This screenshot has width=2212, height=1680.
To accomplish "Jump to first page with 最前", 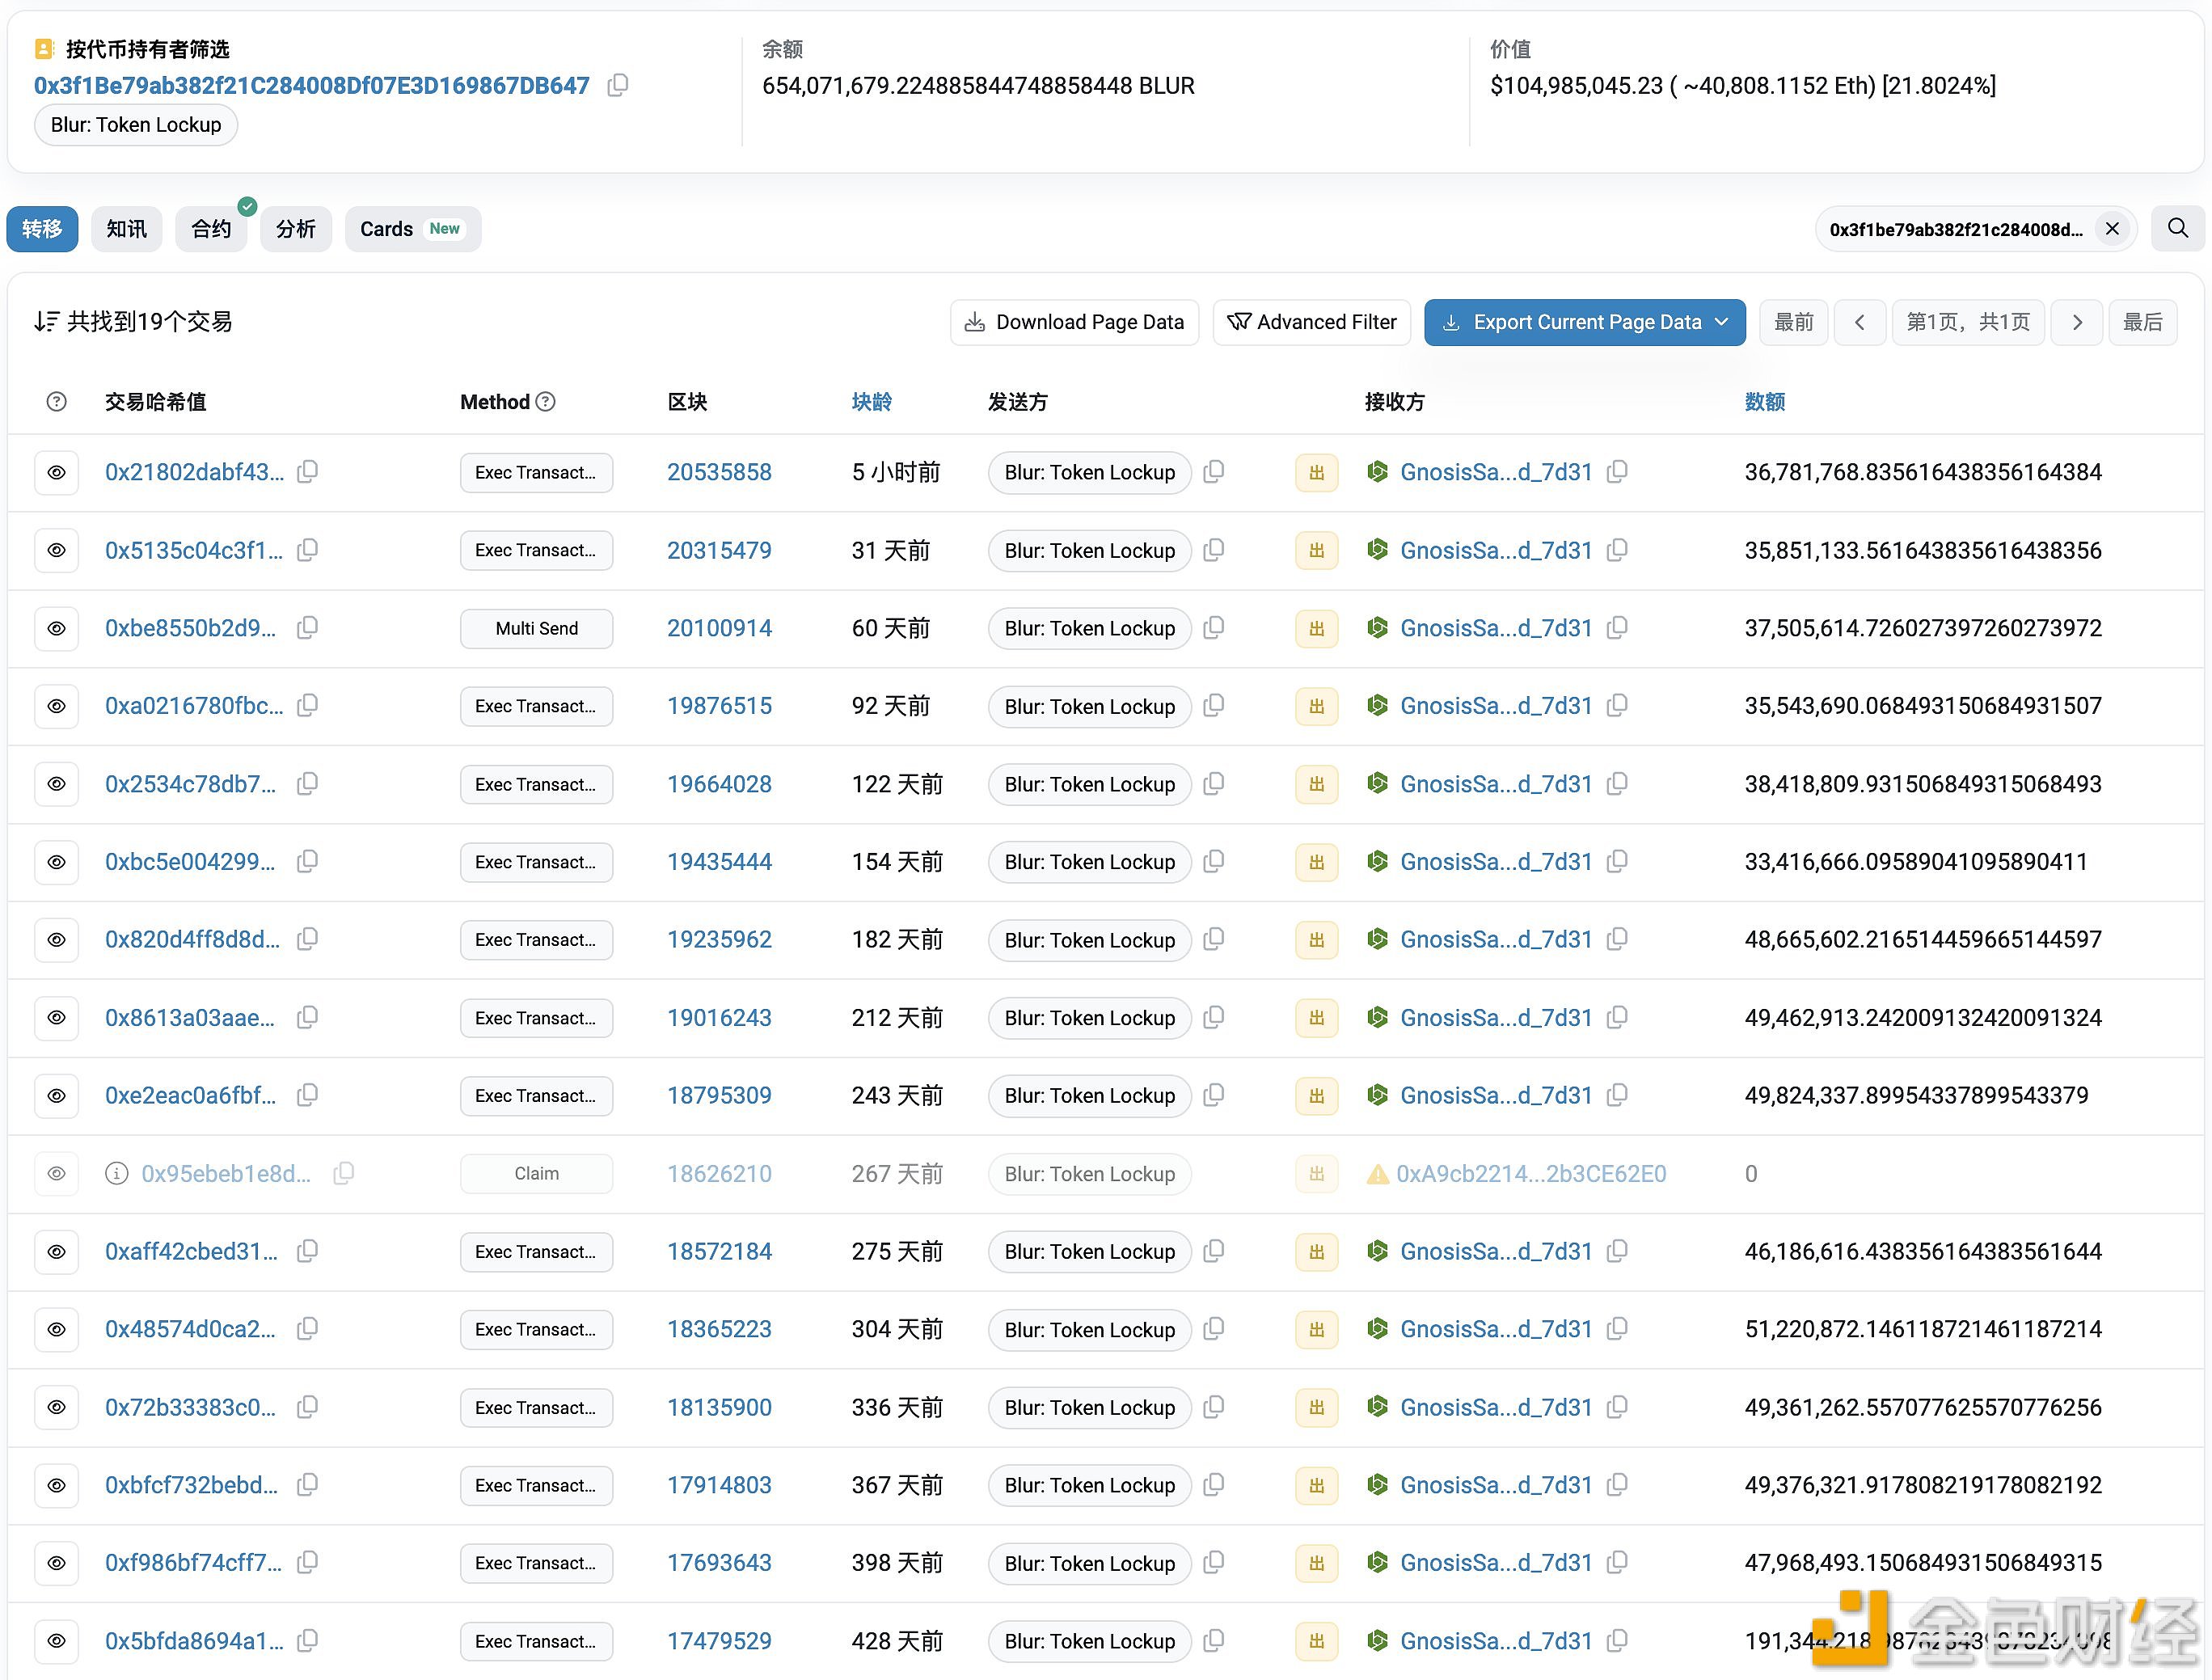I will point(1794,322).
